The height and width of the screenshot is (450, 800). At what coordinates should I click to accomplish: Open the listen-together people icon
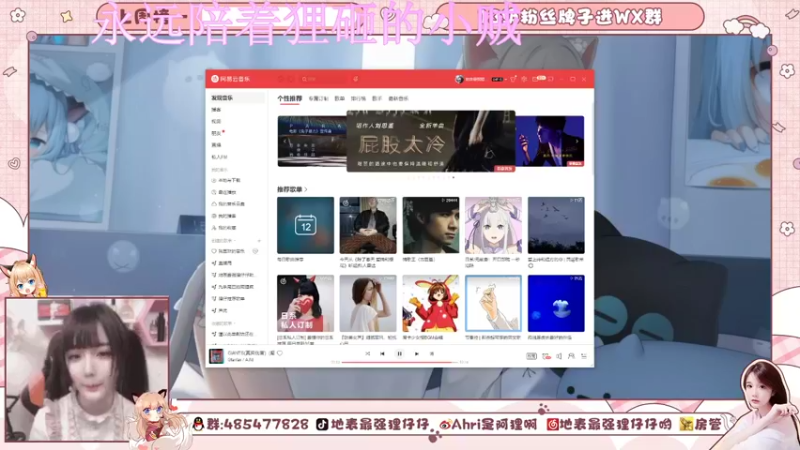pos(571,356)
